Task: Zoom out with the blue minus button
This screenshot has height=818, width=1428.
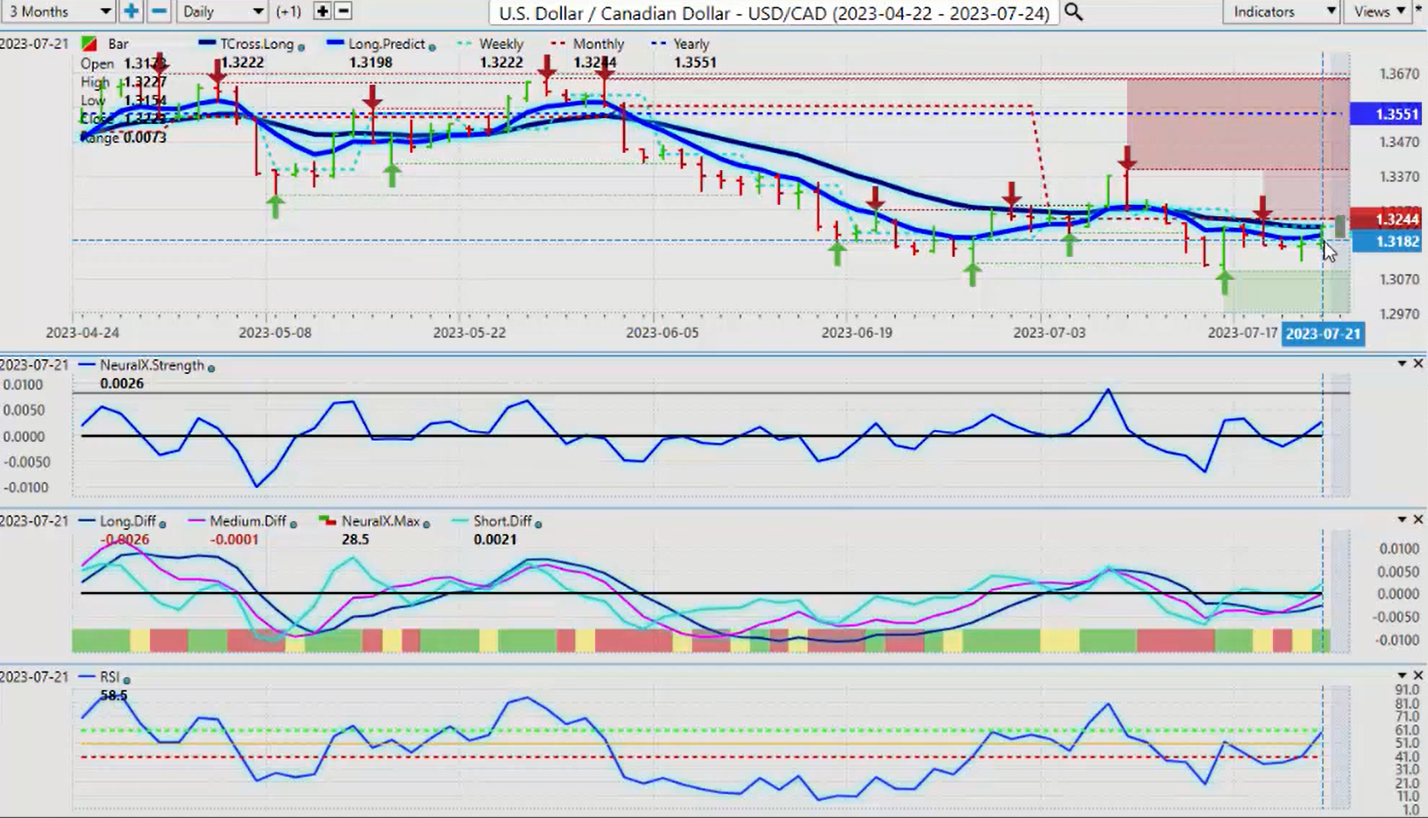Action: tap(158, 11)
